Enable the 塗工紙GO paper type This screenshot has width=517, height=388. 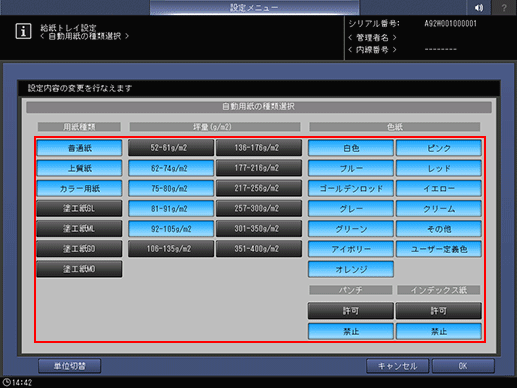(79, 249)
